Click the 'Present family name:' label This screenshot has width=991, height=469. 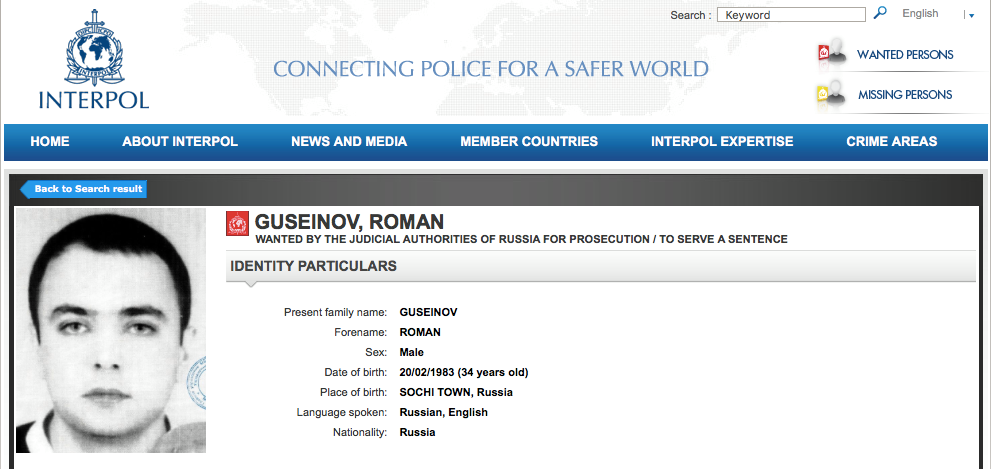[335, 312]
